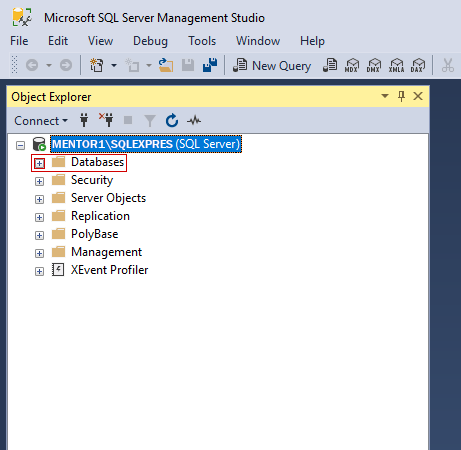Open the Tools menu

[202, 41]
